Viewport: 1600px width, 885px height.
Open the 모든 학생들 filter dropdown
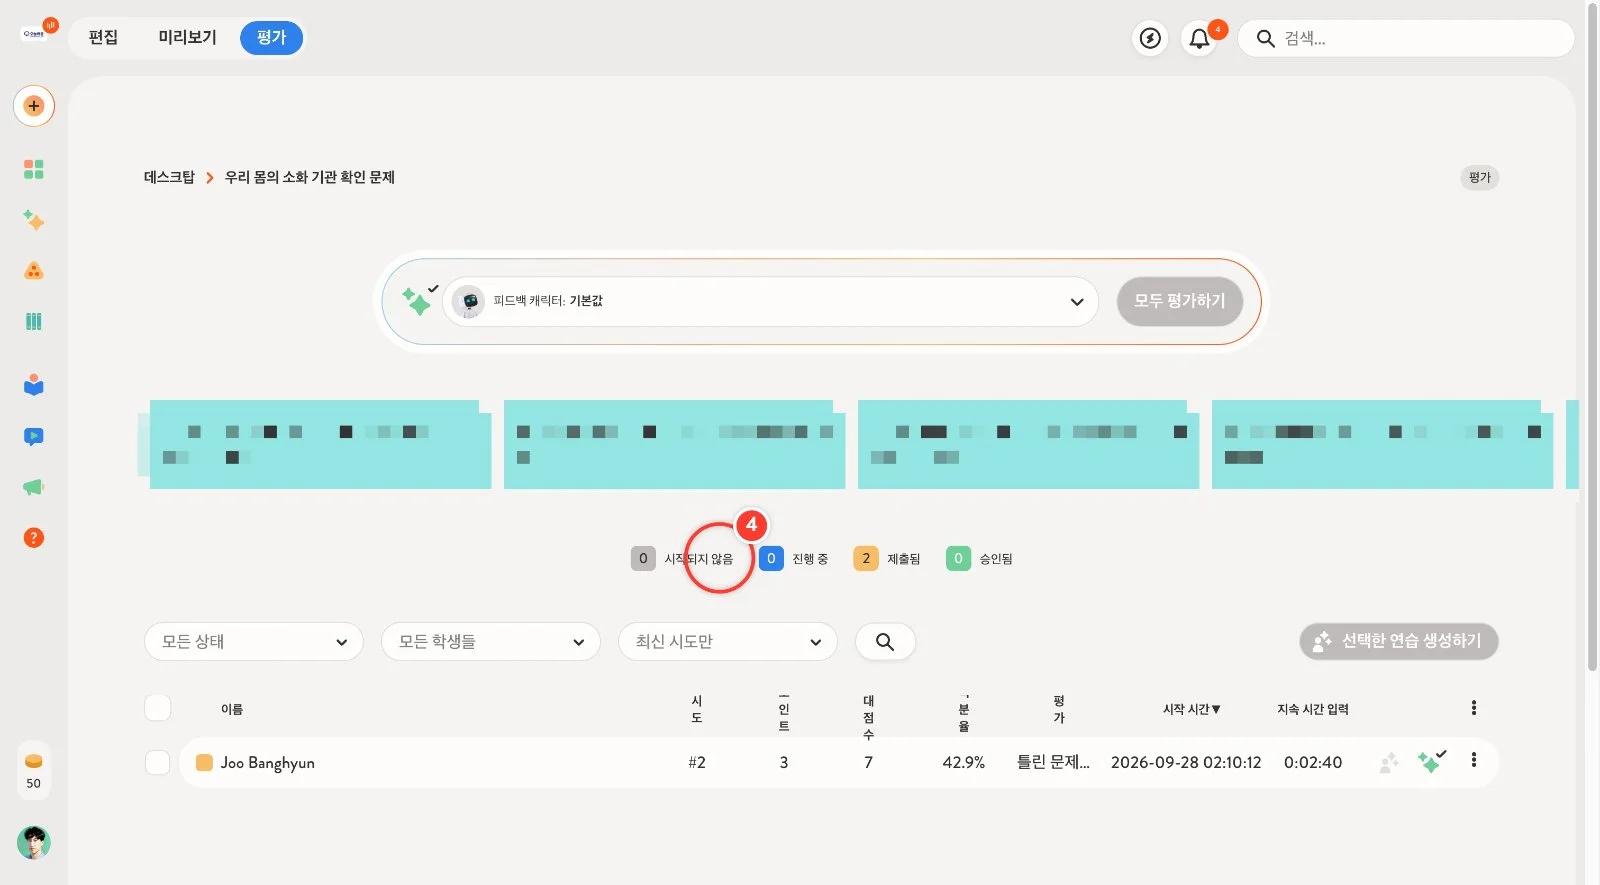tap(491, 642)
